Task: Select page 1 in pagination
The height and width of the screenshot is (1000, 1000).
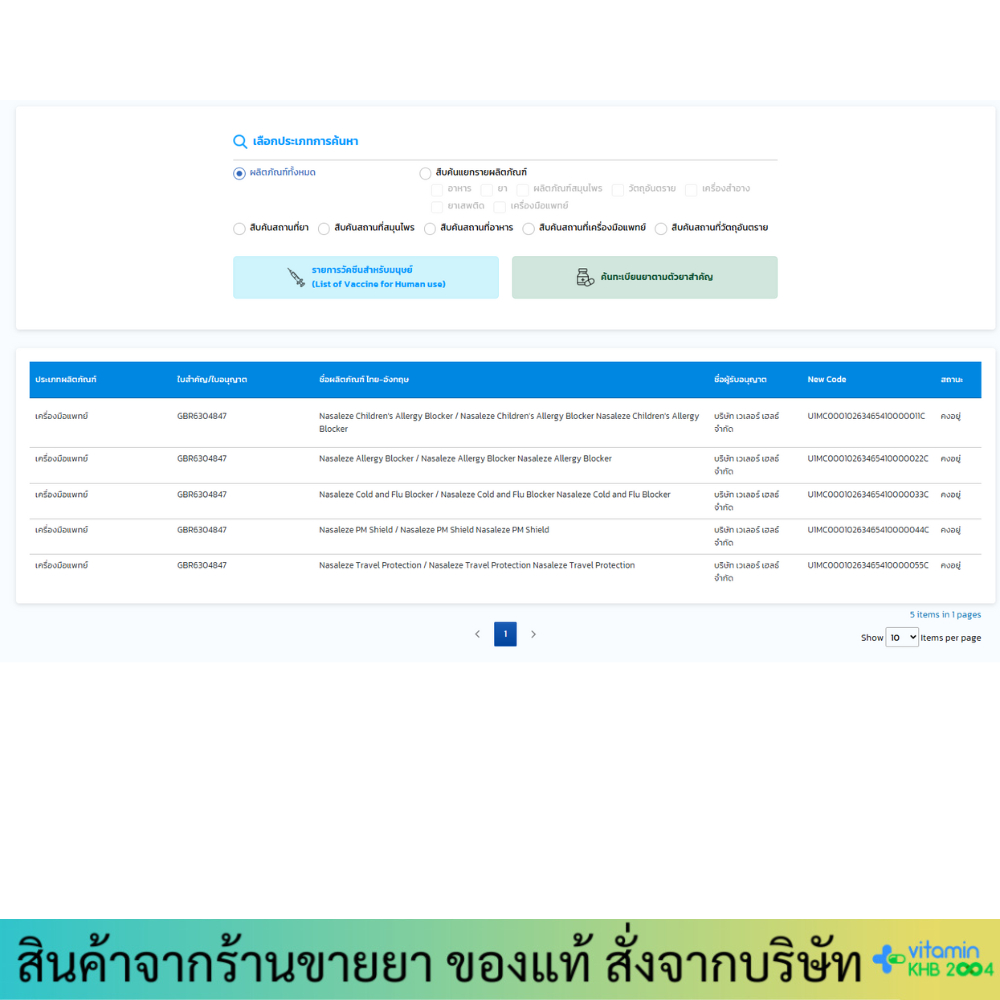Action: coord(505,634)
